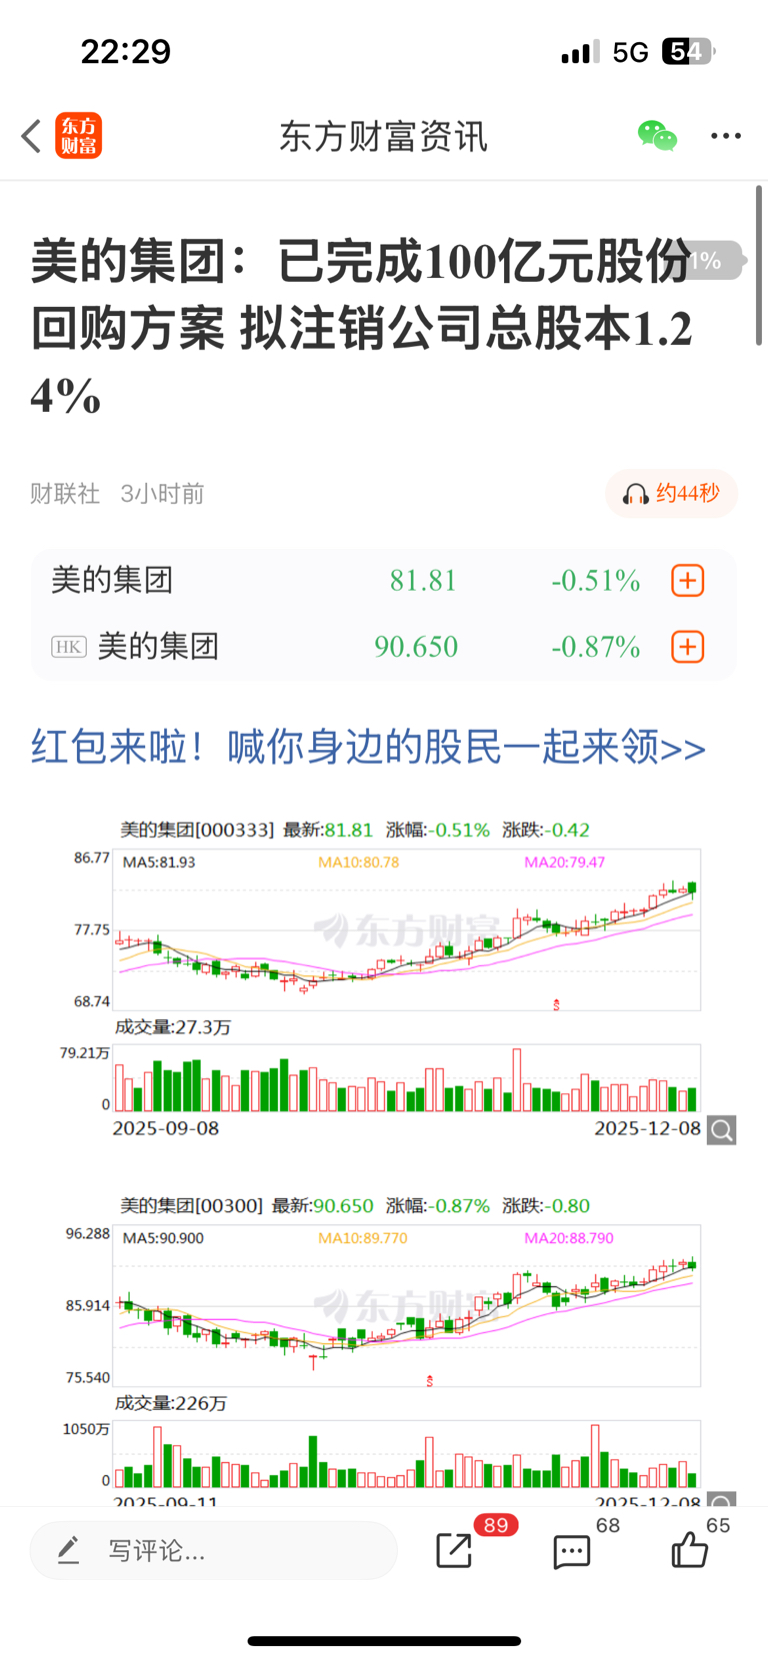This screenshot has height=1663, width=768.
Task: Tap the 3小时前 timestamp
Action: pos(163,493)
